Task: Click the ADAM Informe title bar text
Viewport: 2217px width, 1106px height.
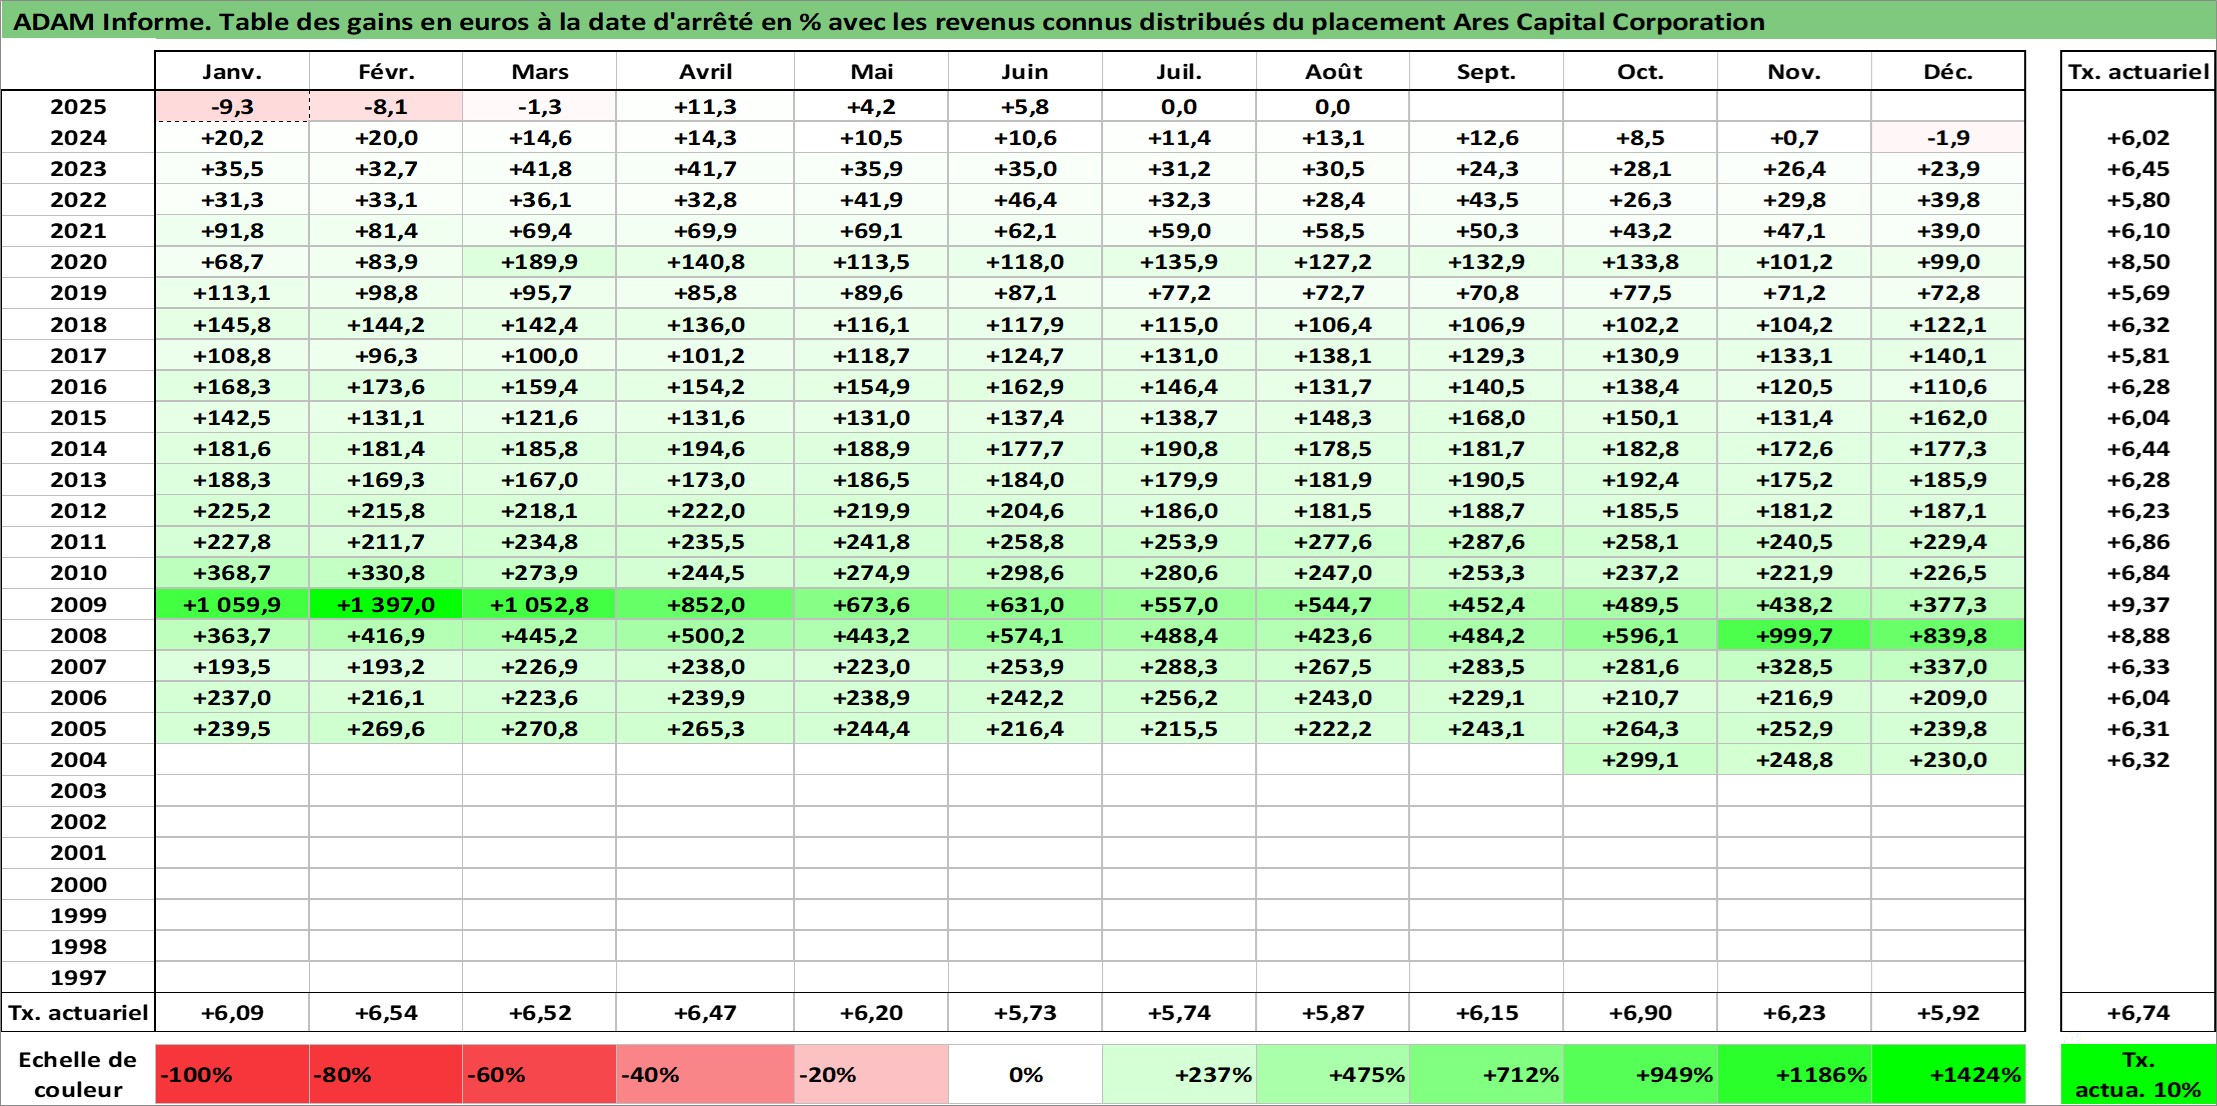Action: (x=889, y=22)
